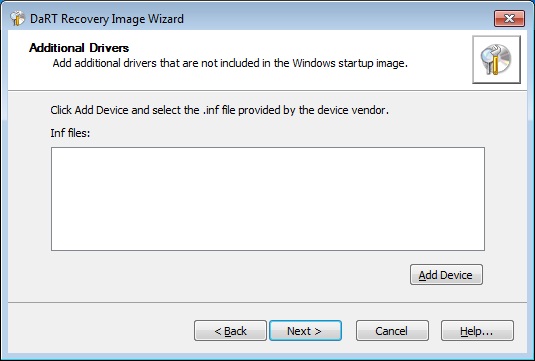Click the red X button in title bar

[x=509, y=18]
